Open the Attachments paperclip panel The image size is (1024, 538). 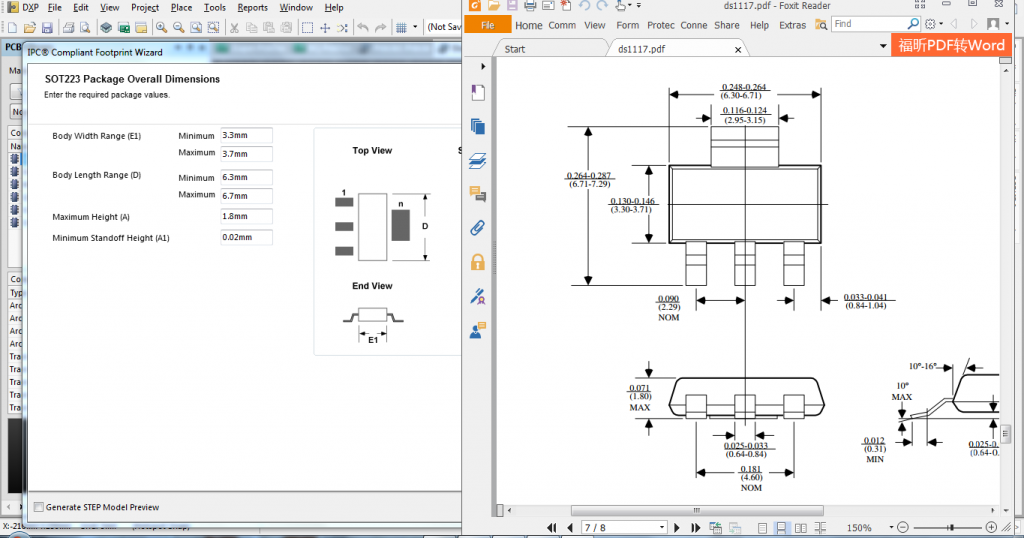(478, 228)
